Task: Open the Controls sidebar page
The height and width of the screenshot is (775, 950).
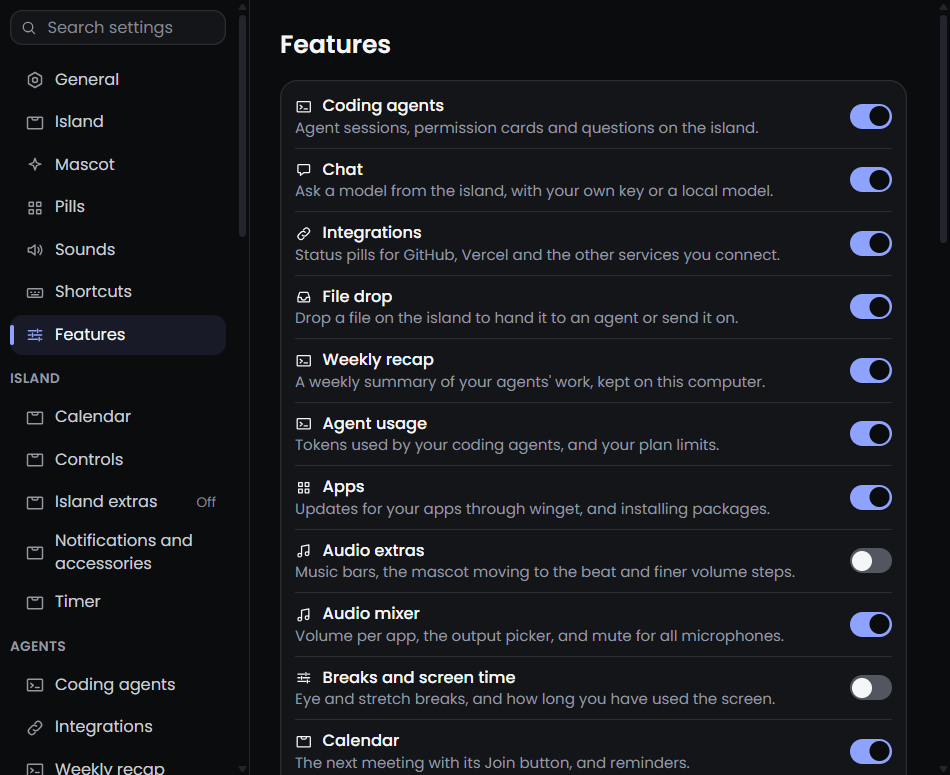Action: coord(118,460)
